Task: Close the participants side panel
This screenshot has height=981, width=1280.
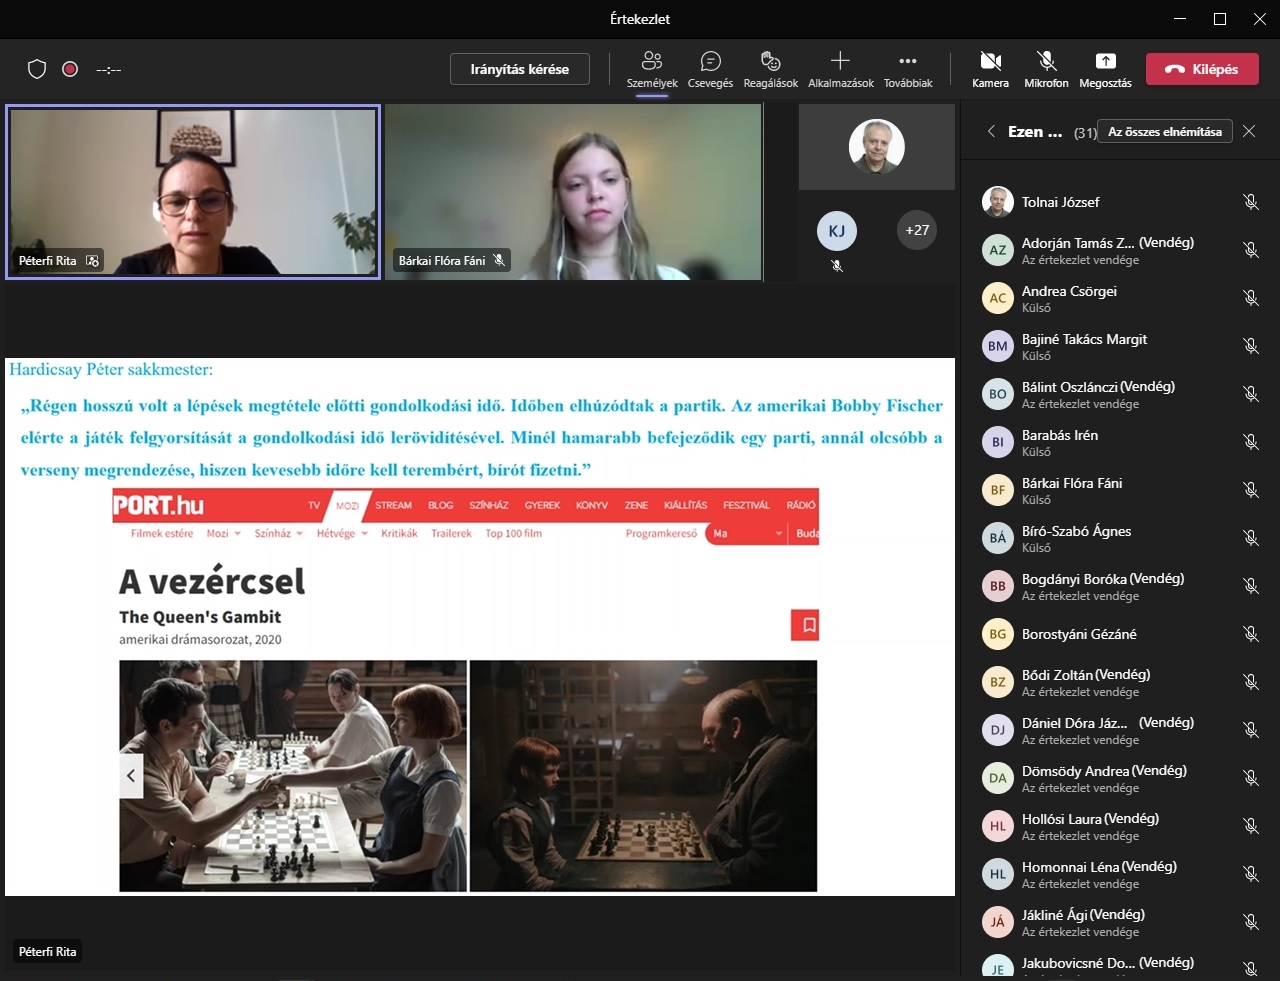Action: tap(1249, 131)
